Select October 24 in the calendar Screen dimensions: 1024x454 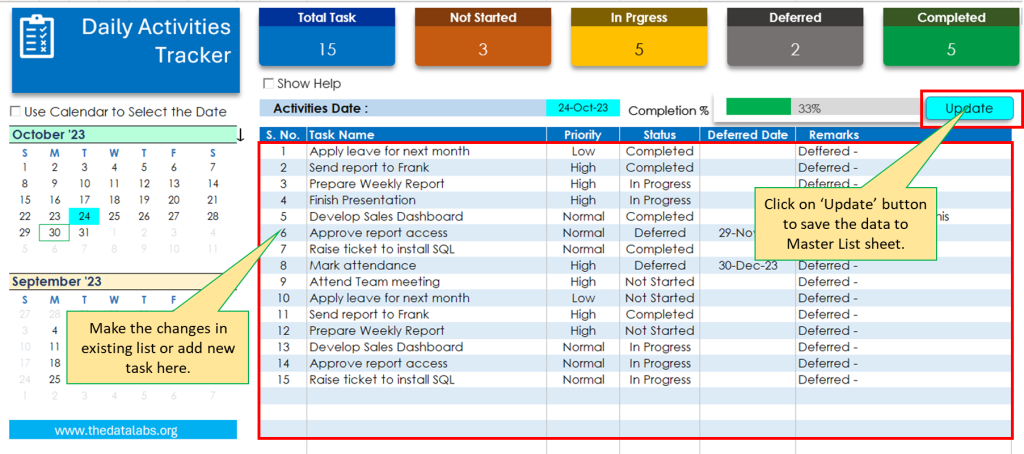pos(84,216)
